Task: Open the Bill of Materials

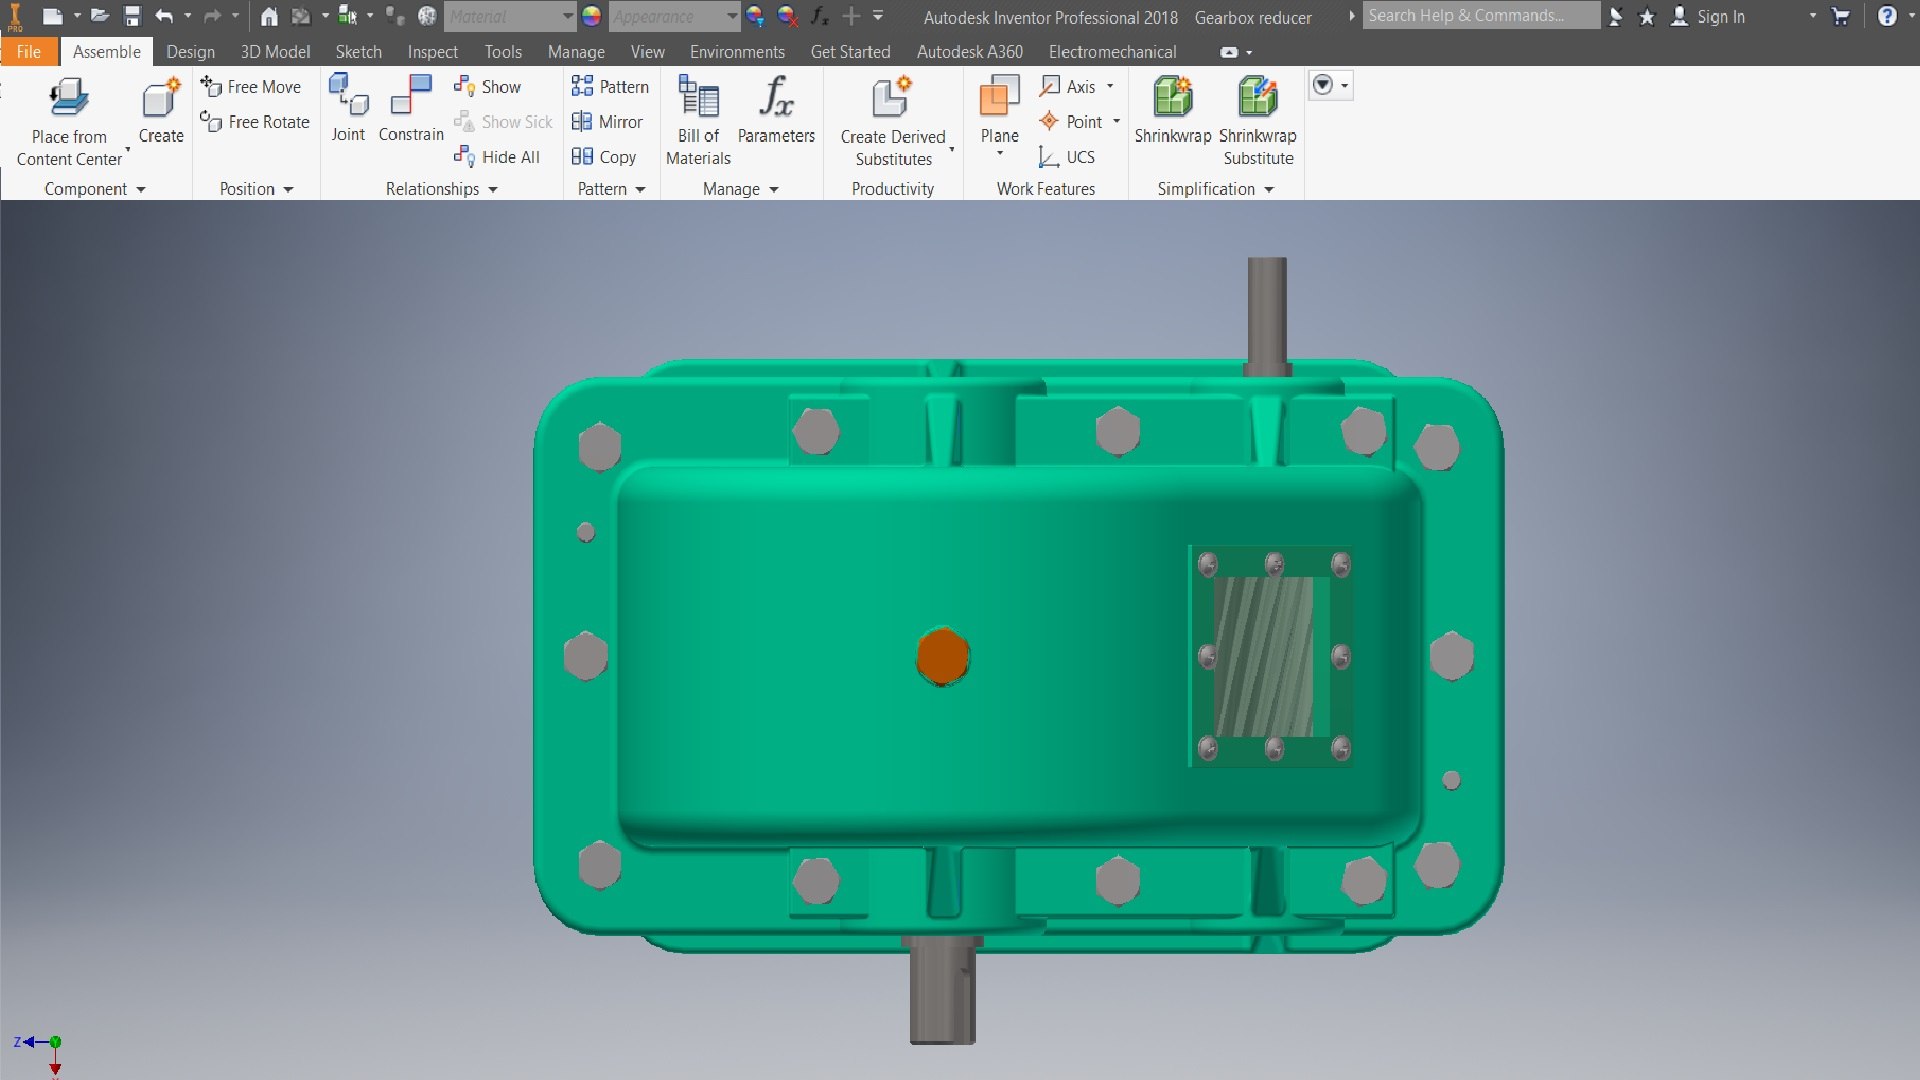Action: pyautogui.click(x=698, y=121)
